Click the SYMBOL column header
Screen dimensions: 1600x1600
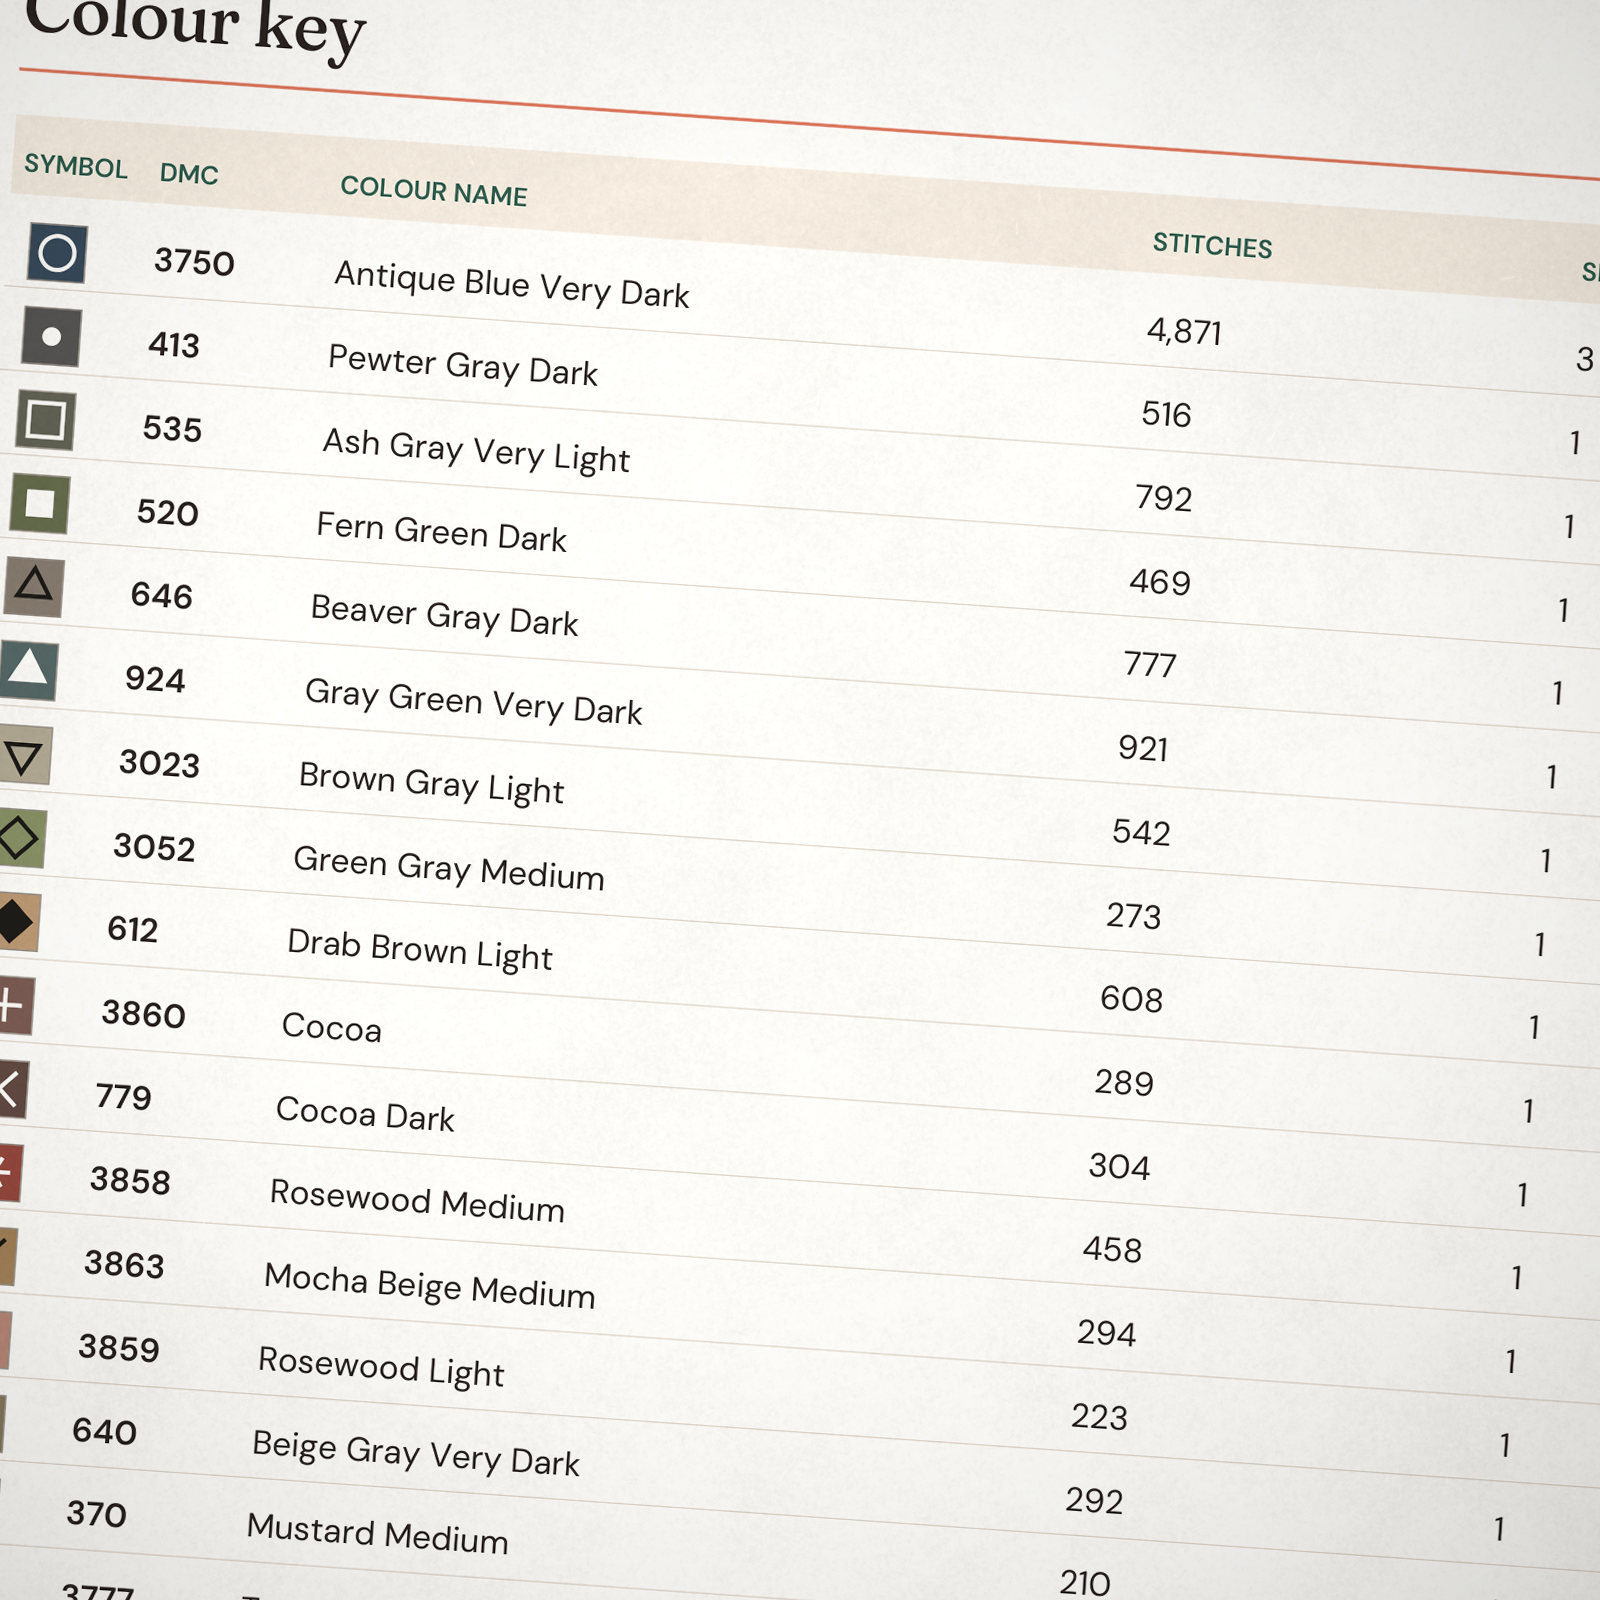tap(76, 166)
